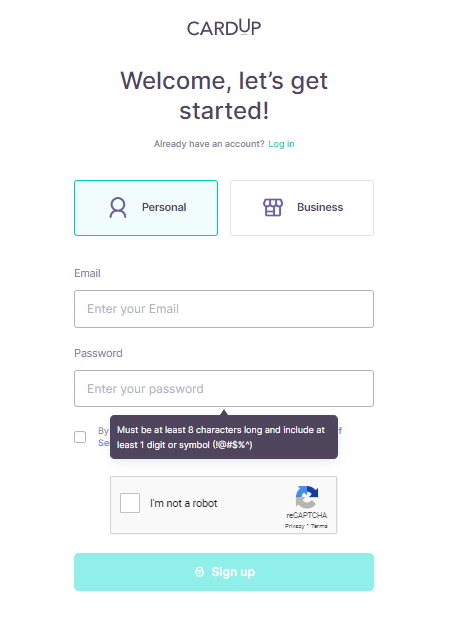
Task: Click the password requirements tooltip
Action: 224,437
